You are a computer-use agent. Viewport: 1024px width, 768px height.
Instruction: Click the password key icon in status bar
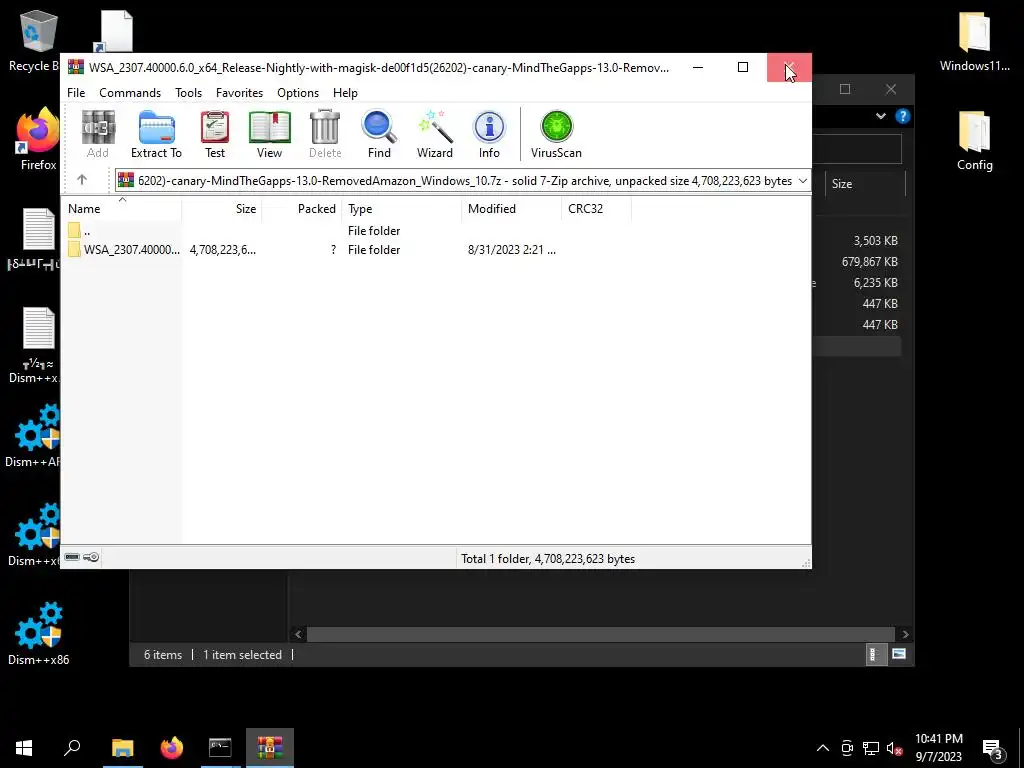tap(91, 557)
